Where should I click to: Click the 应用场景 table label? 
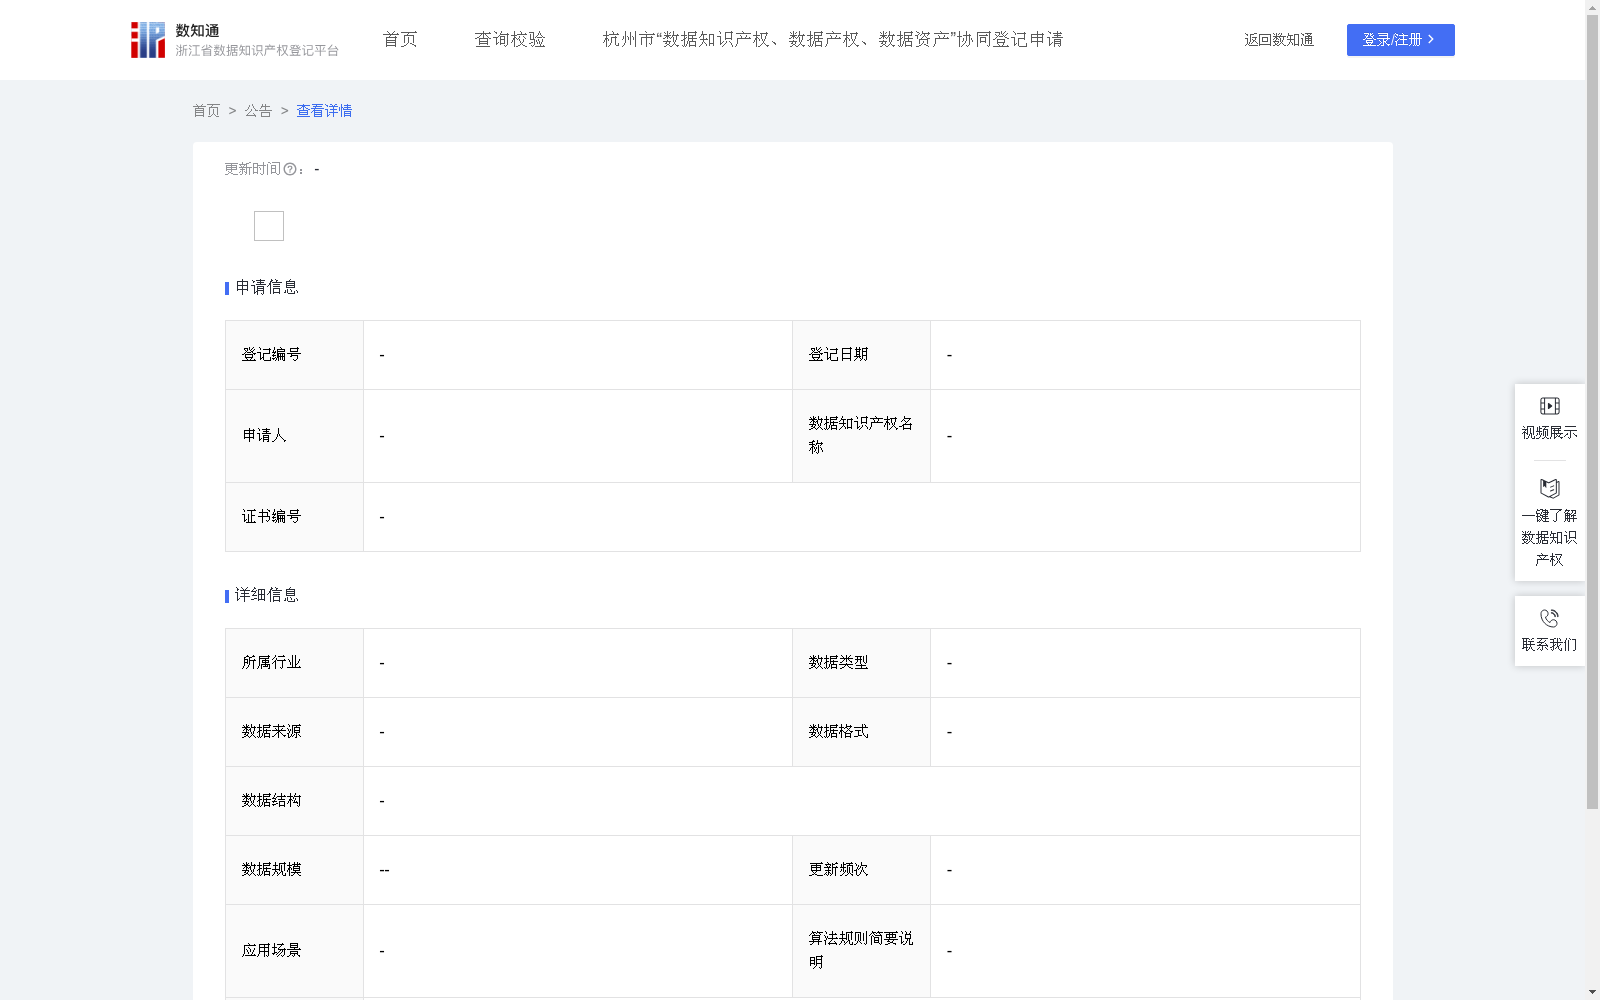coord(271,951)
